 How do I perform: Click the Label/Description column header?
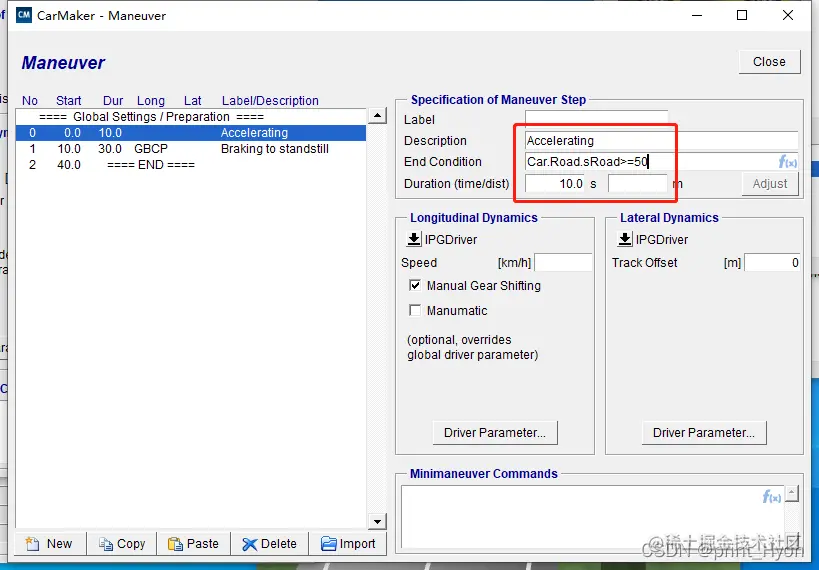pos(270,100)
